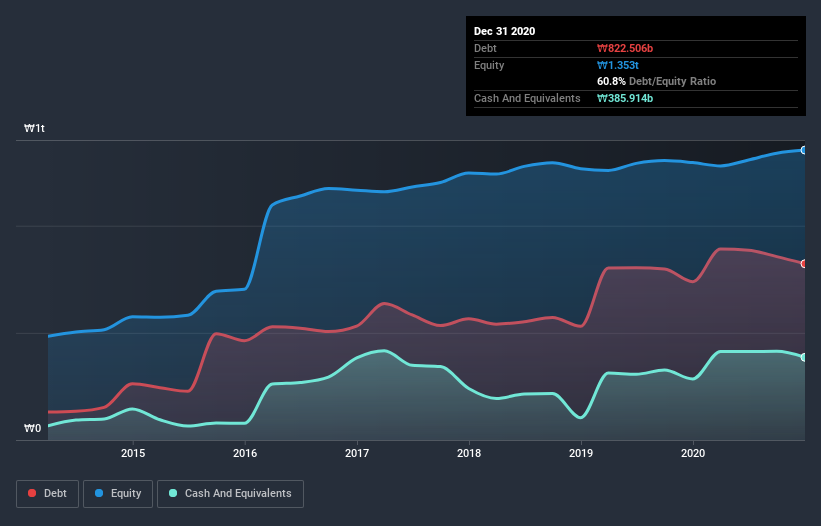Select the Cash endpoint marker at Dec 2020

pos(804,357)
